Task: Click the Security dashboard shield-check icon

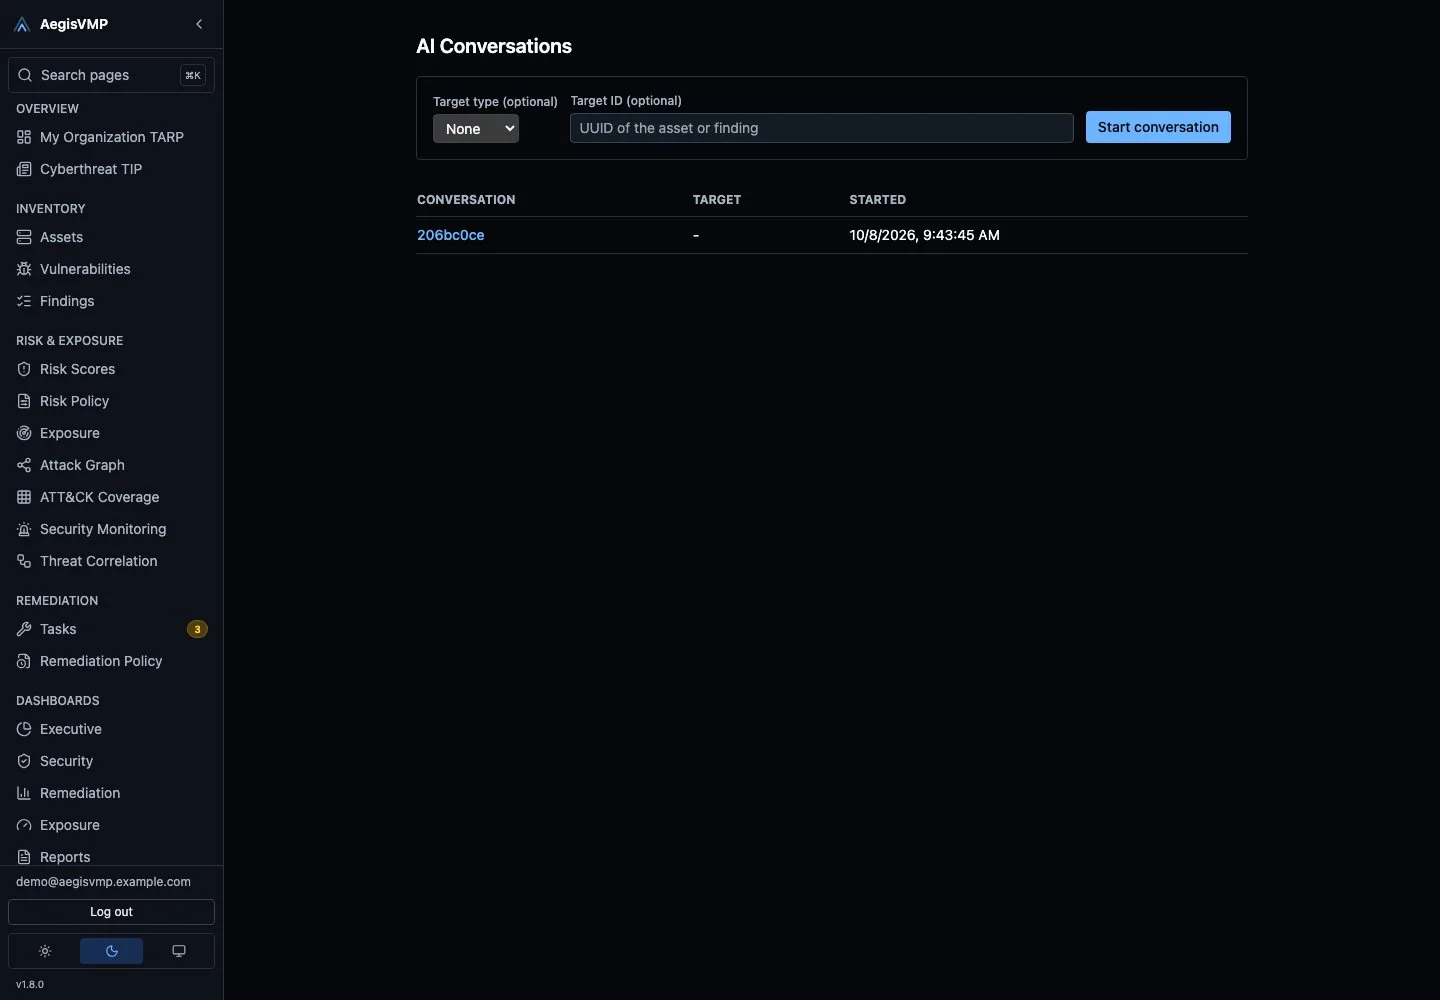Action: coord(24,761)
